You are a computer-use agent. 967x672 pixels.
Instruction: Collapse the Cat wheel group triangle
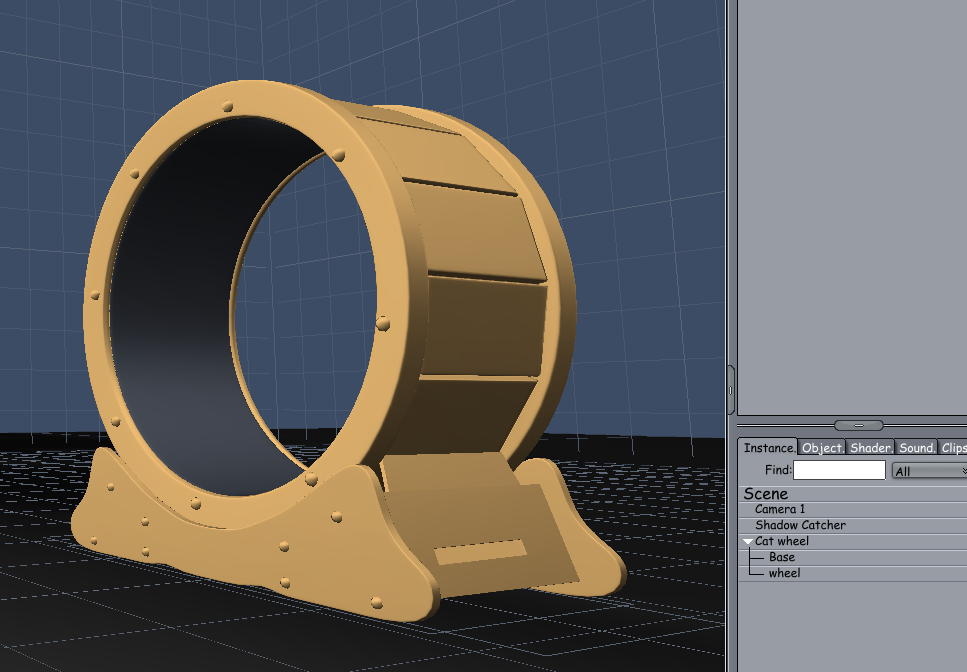[x=747, y=542]
